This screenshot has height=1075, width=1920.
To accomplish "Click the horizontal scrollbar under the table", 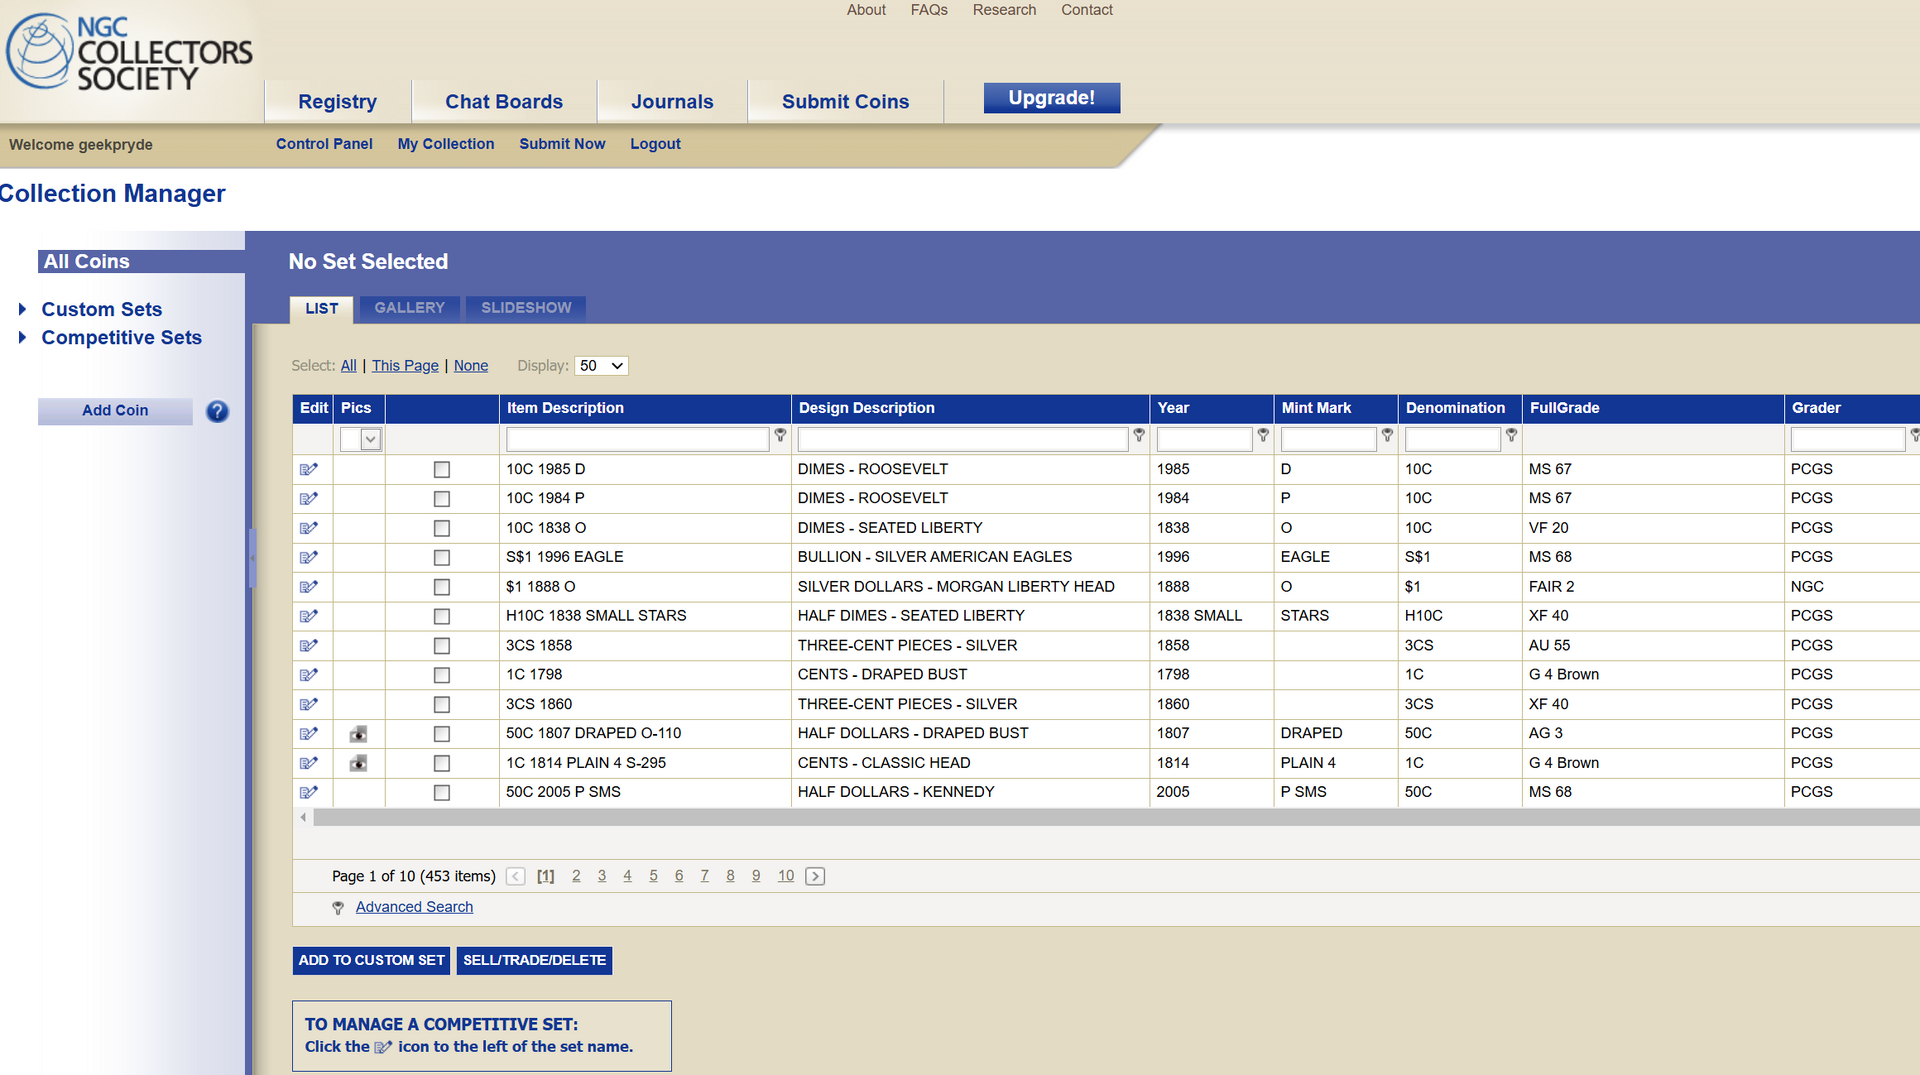I will pyautogui.click(x=1100, y=818).
